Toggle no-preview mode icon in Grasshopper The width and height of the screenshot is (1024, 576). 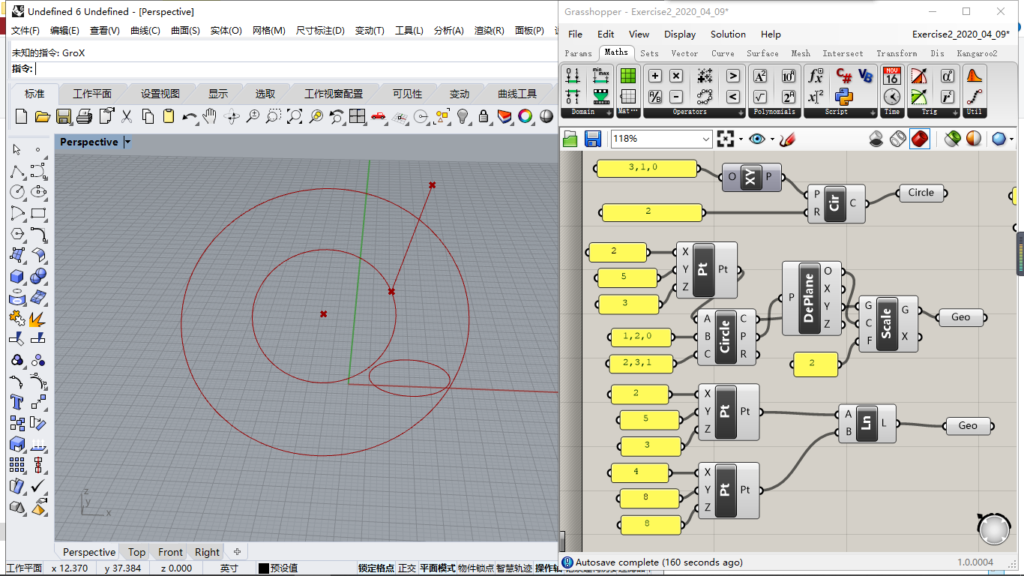click(x=876, y=138)
